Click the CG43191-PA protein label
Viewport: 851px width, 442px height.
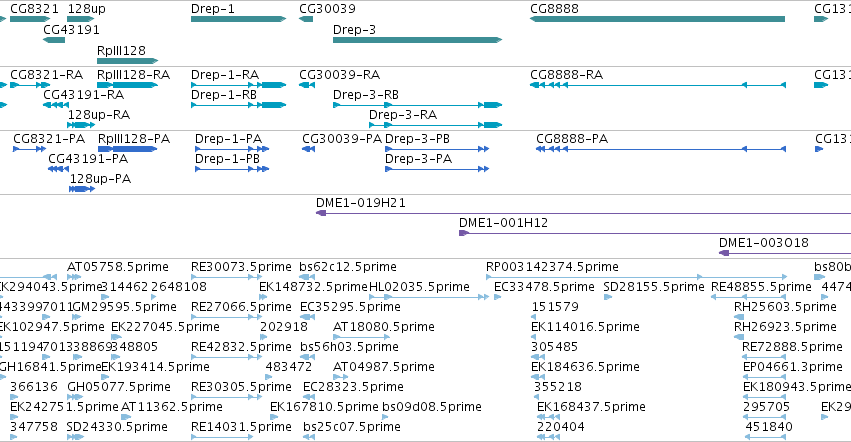pos(88,159)
